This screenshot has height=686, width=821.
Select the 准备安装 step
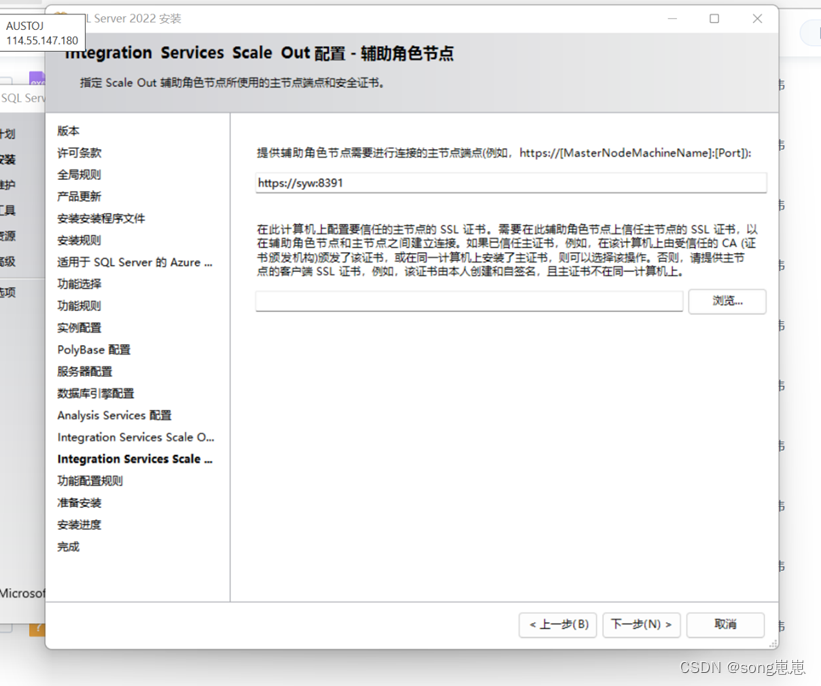(79, 503)
